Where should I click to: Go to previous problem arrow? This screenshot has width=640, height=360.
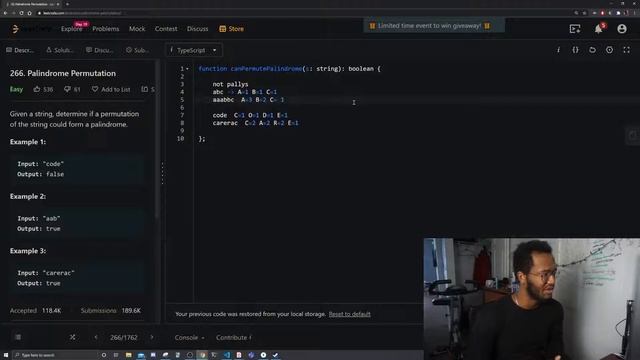pyautogui.click(x=96, y=337)
